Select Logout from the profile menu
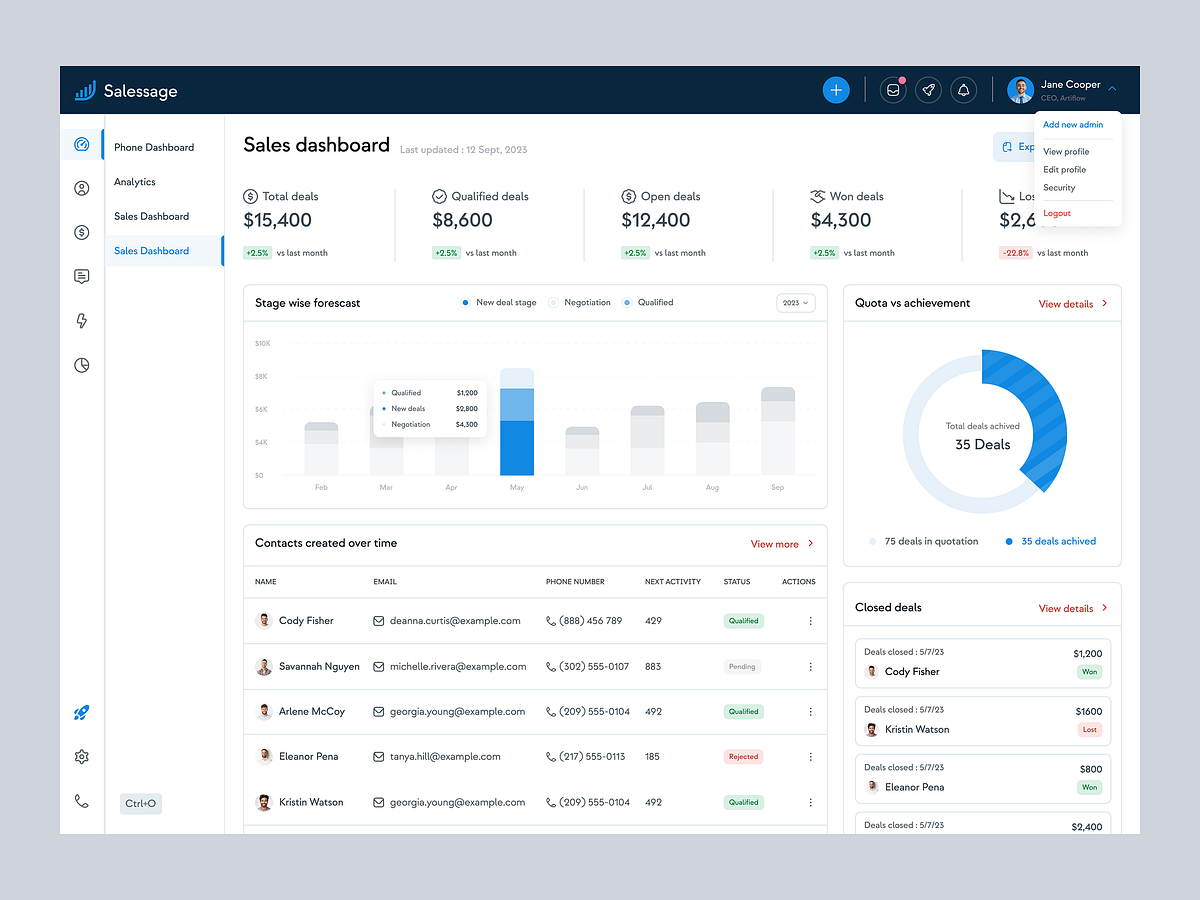The image size is (1200, 900). click(x=1056, y=213)
